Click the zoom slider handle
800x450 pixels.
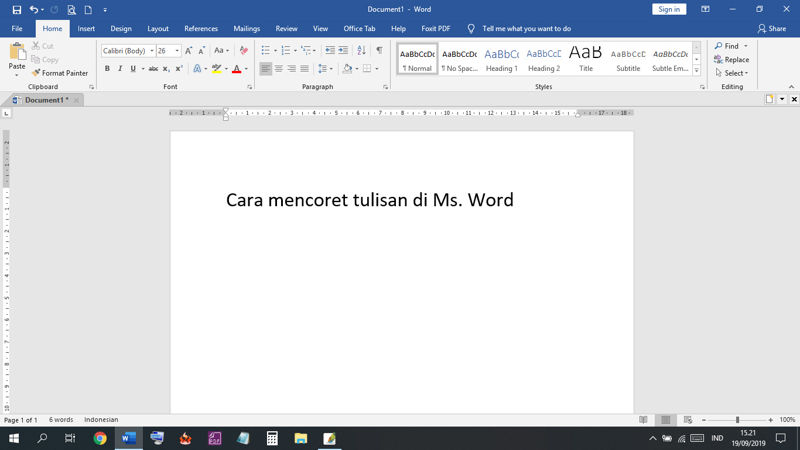(x=737, y=420)
